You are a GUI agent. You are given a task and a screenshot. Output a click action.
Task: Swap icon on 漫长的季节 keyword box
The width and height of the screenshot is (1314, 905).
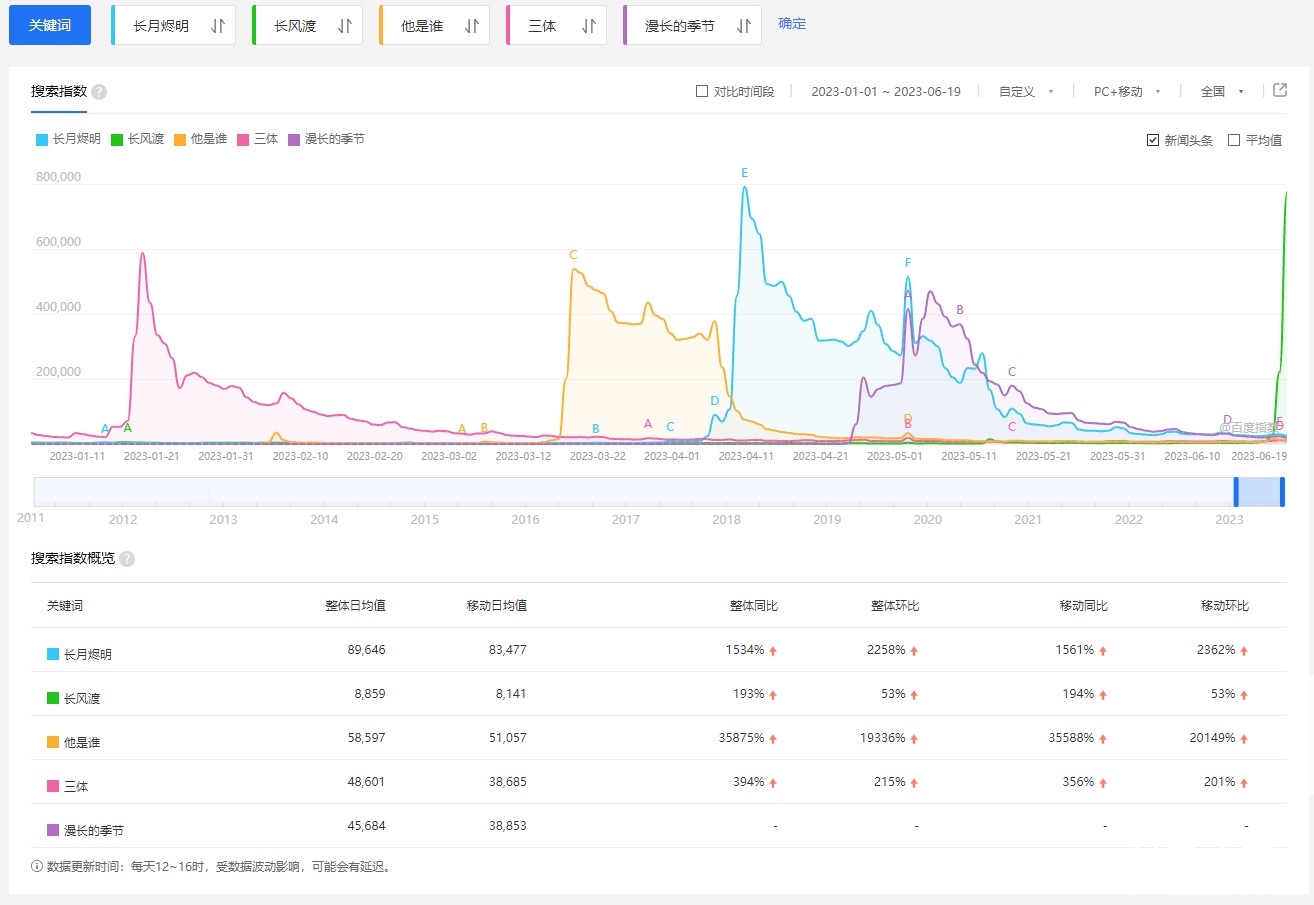click(x=744, y=26)
